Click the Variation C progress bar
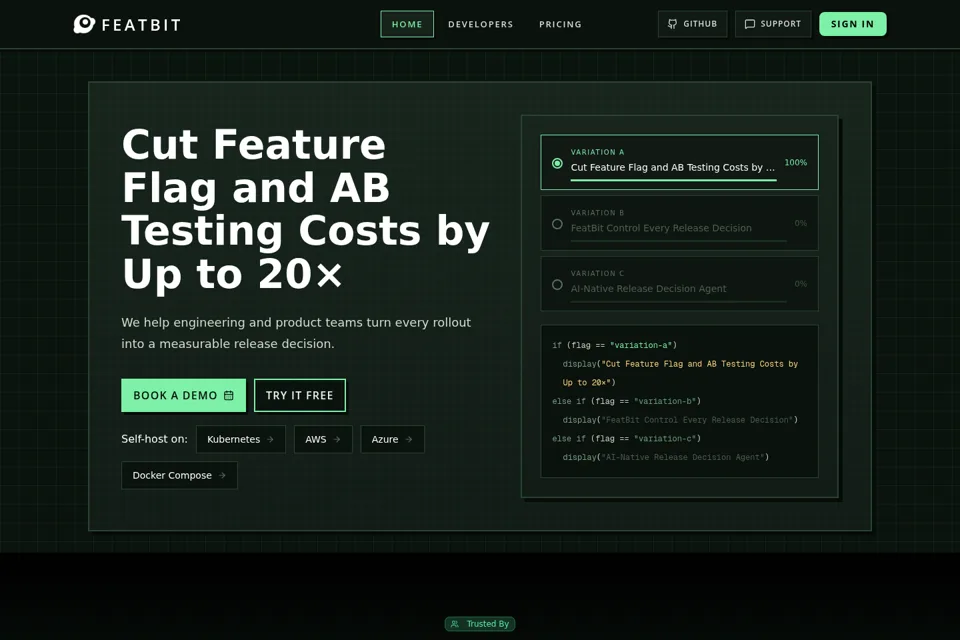This screenshot has width=960, height=640. [678, 301]
